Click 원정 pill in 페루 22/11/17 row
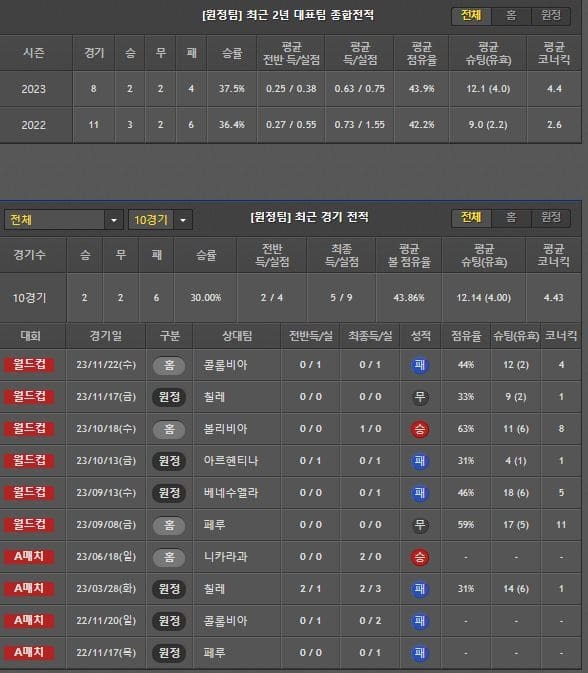This screenshot has width=588, height=673. click(169, 653)
